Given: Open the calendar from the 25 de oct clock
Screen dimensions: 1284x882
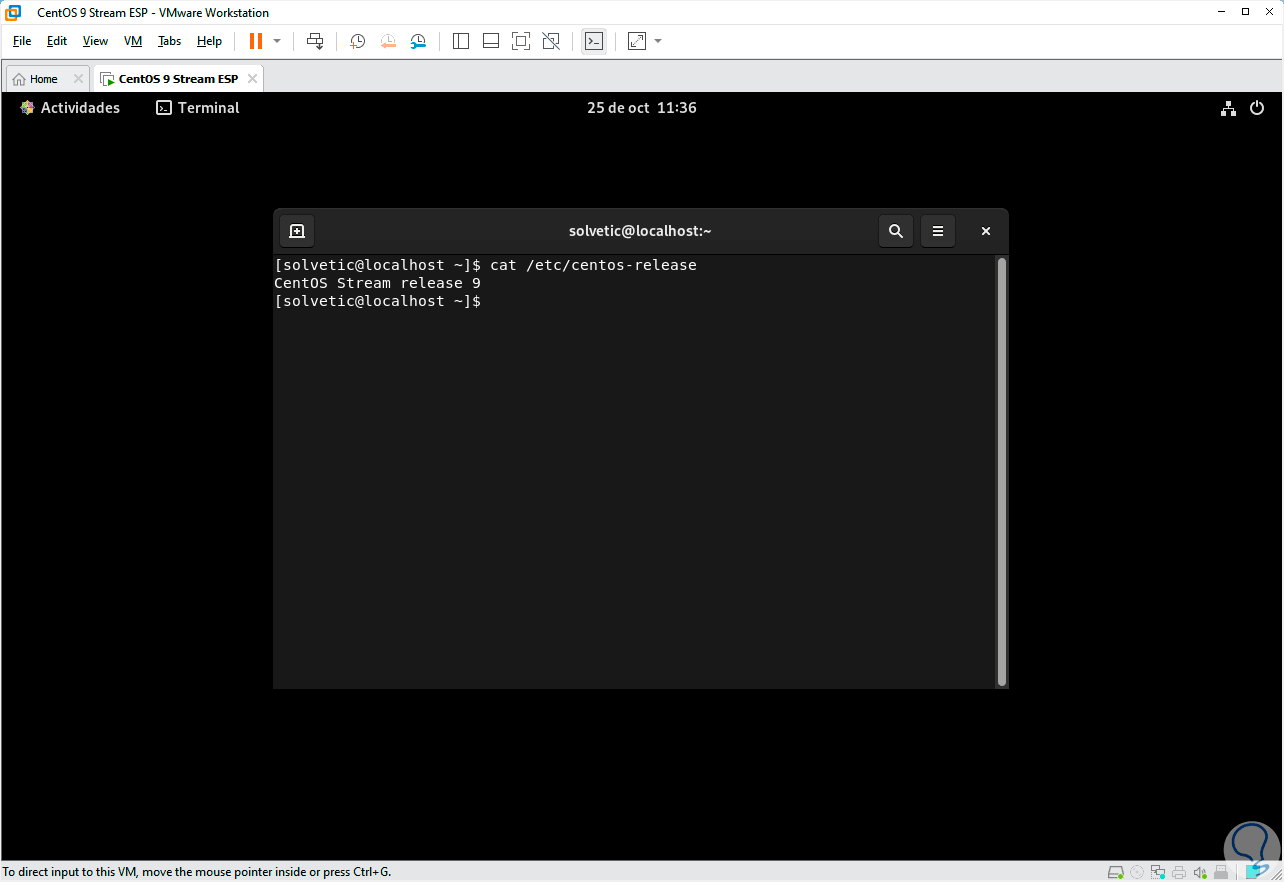Looking at the screenshot, I should point(642,108).
